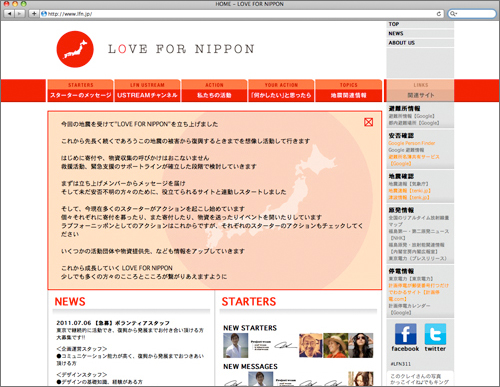Click the smiling glasses man photo

311,346
